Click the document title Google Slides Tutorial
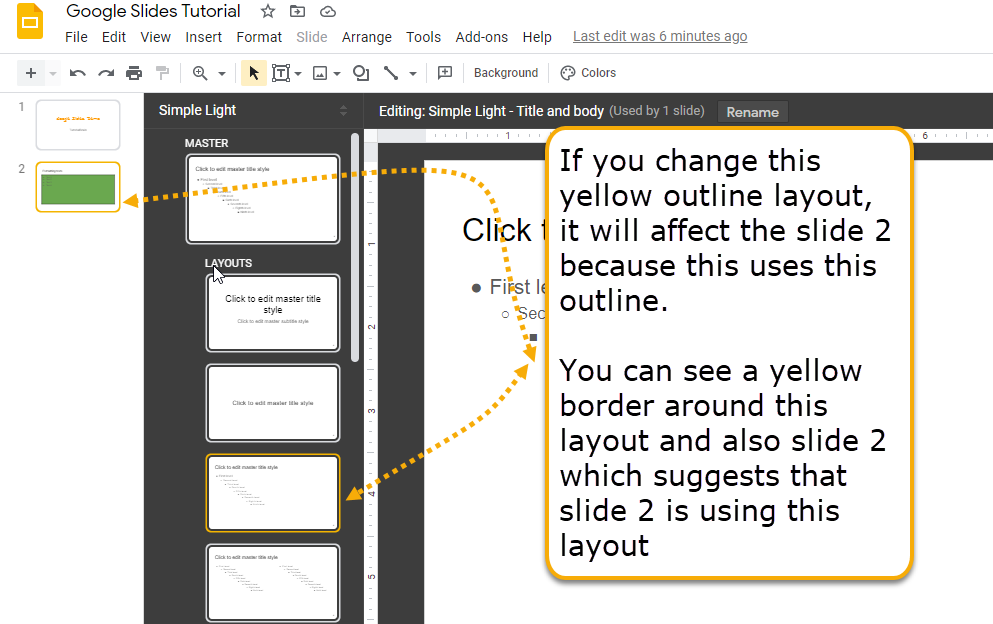This screenshot has width=993, height=624. pos(153,11)
